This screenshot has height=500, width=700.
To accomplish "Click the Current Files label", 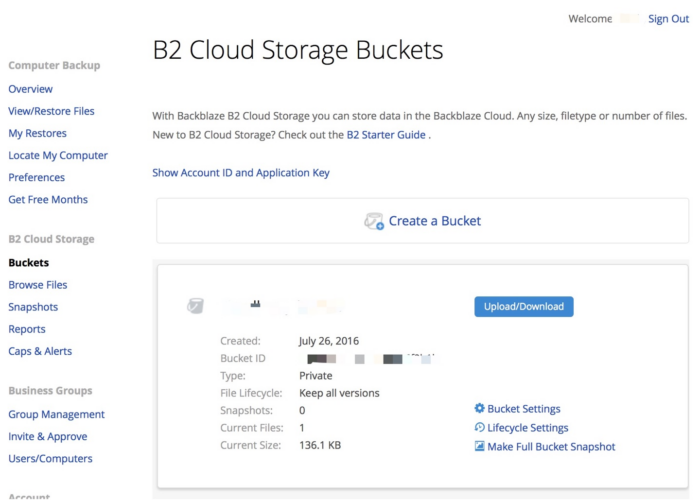I will (252, 428).
